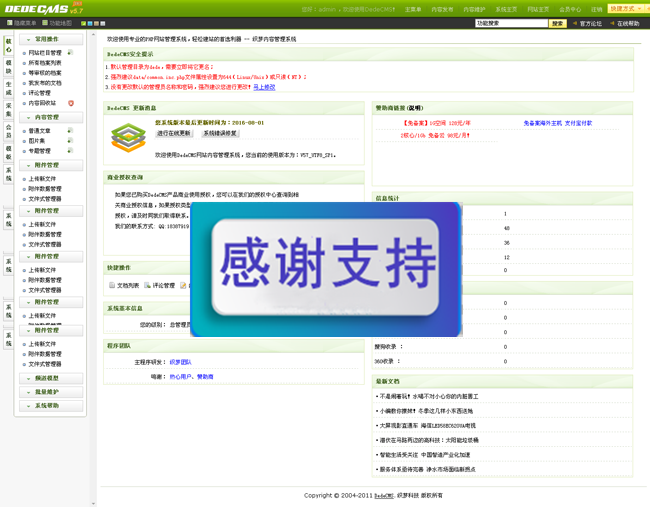The width and height of the screenshot is (650, 507).
Task: Go to 系统主页 in the top navigation
Action: click(x=506, y=9)
